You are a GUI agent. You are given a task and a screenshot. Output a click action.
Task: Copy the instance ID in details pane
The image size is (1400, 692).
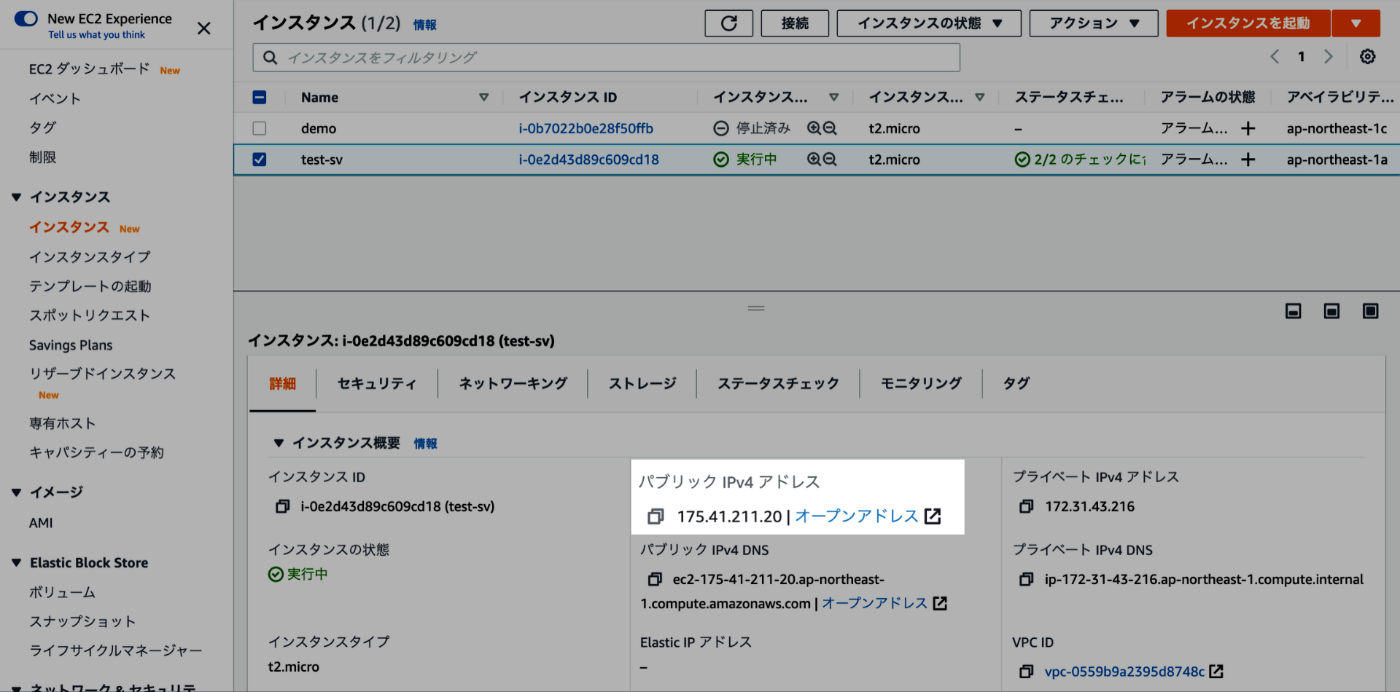point(283,506)
